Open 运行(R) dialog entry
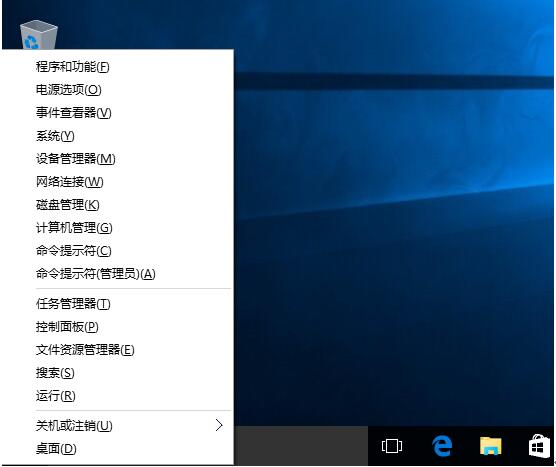Screen dimensions: 556x467 click(x=117, y=396)
